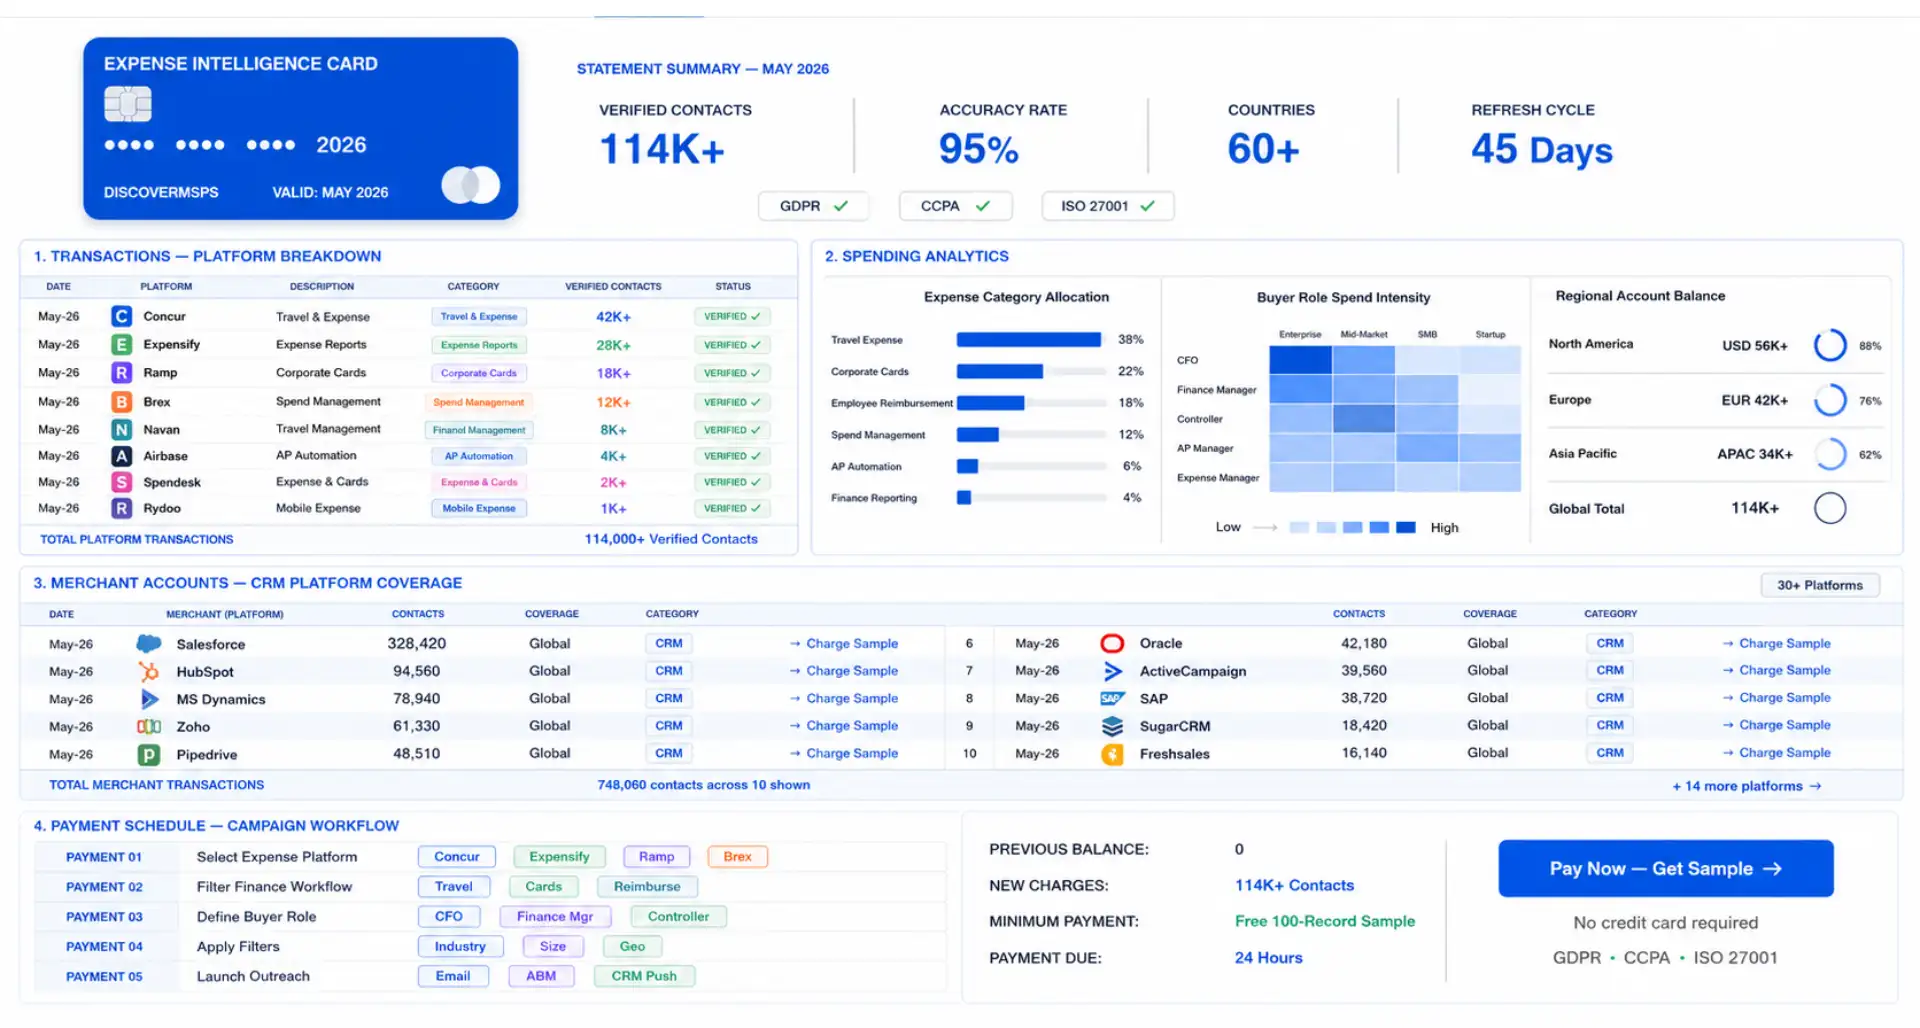1920x1028 pixels.
Task: Click the Freshsales logo icon
Action: click(1112, 754)
